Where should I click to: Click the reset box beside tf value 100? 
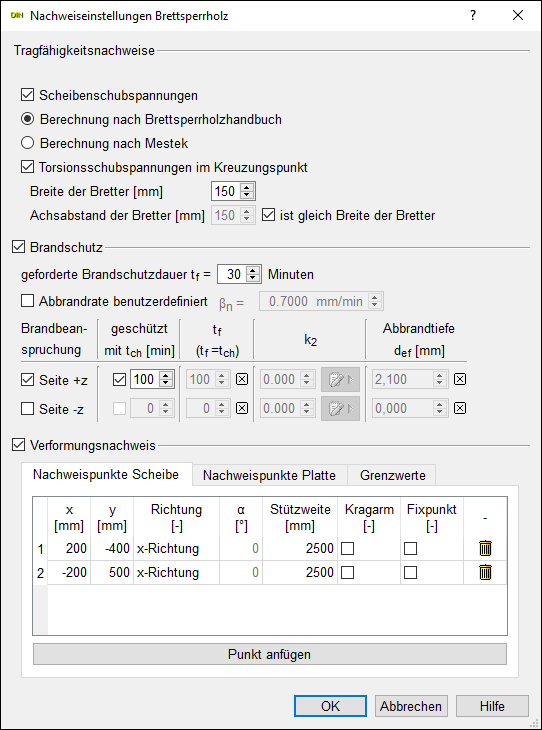[x=242, y=379]
